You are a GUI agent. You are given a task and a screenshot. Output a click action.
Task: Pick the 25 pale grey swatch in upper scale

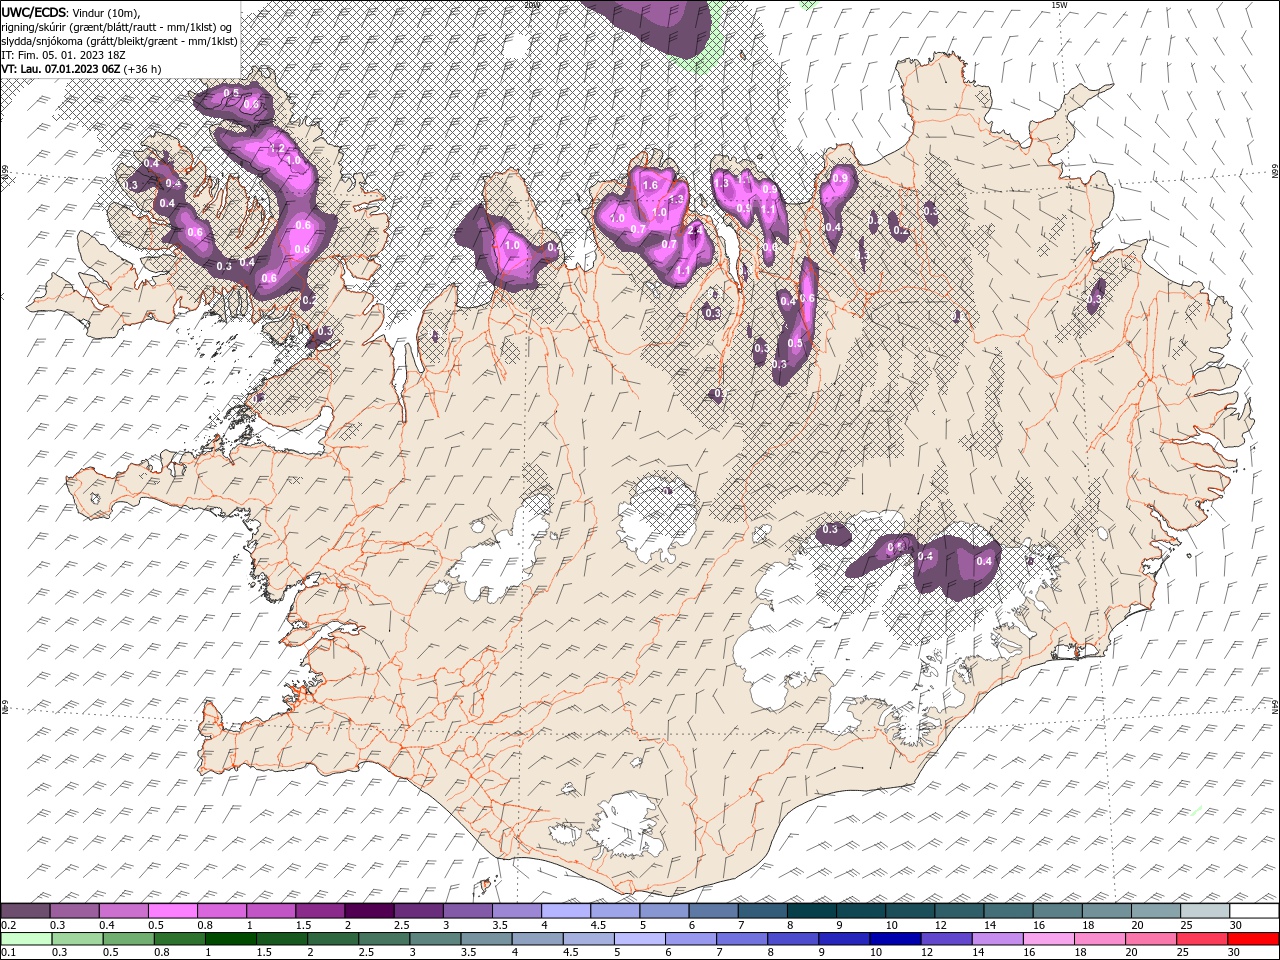1205,911
